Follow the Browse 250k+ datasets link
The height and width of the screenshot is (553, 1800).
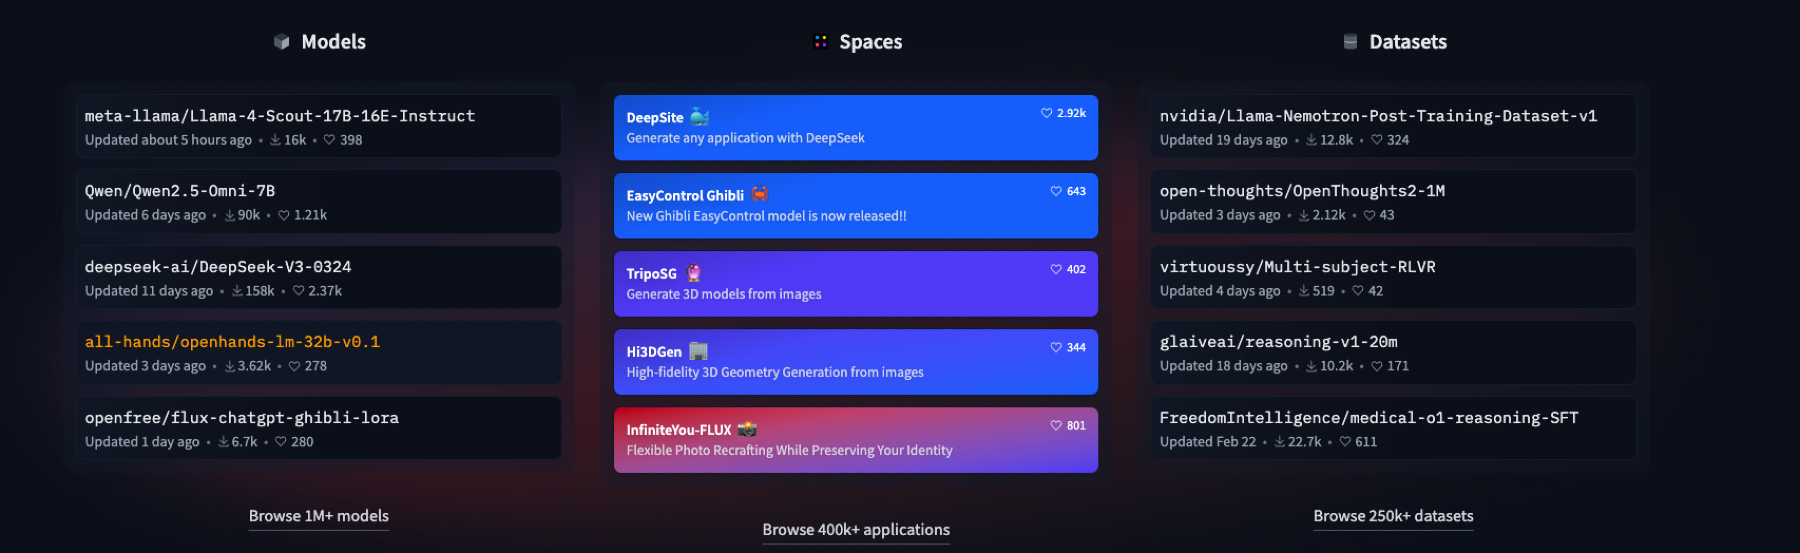point(1393,516)
